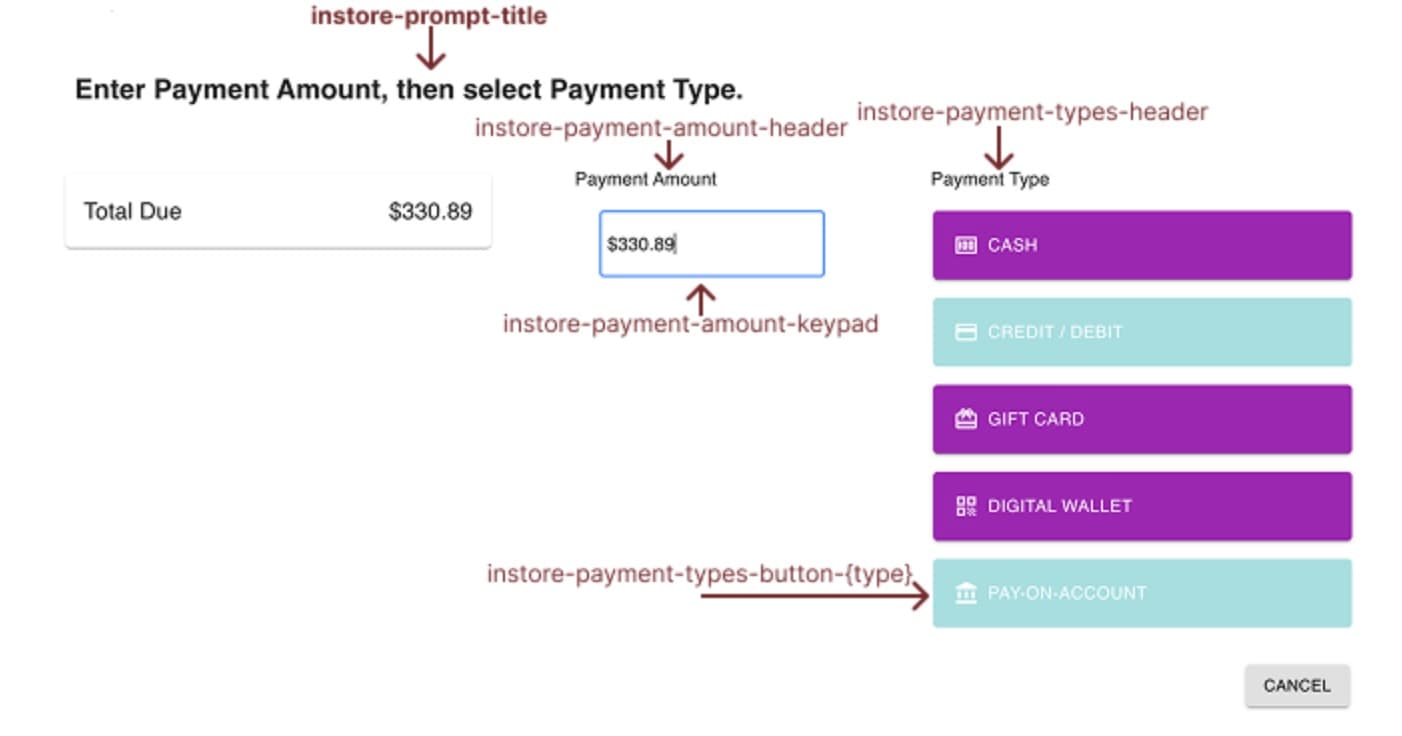
Task: Click the bank icon on PAY-ON-ACCOUNT
Action: 965,593
